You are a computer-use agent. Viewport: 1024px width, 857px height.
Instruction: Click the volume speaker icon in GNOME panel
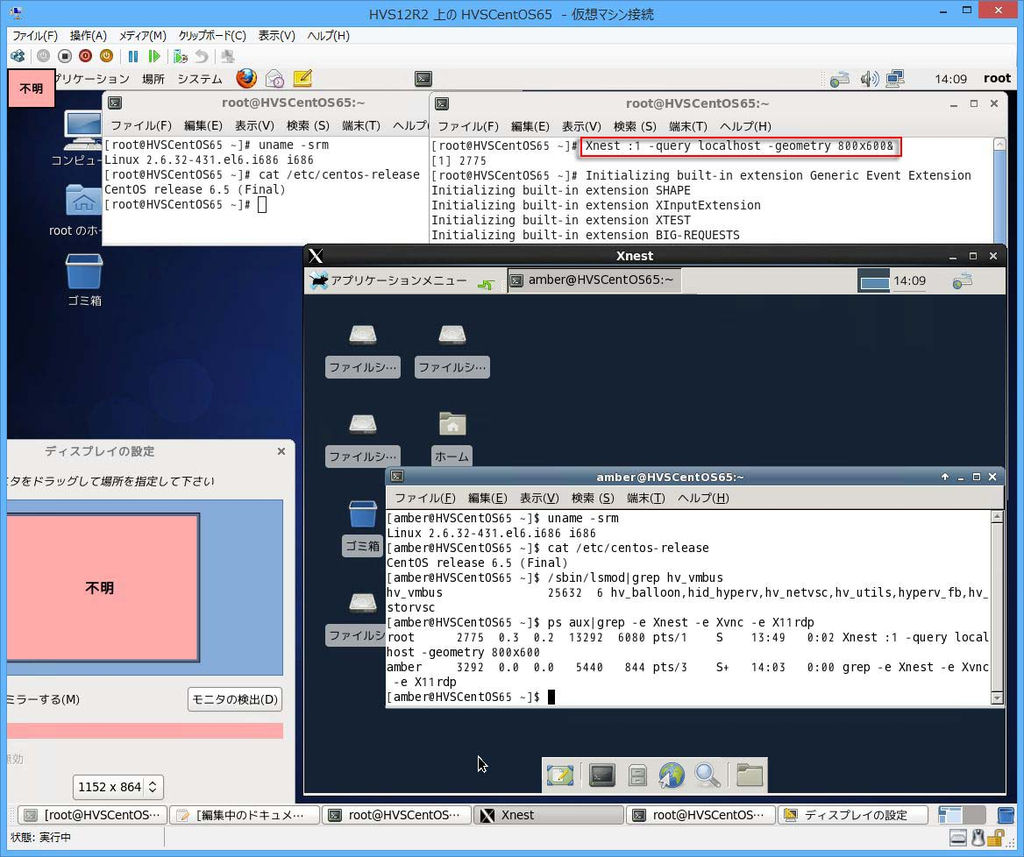coord(869,79)
